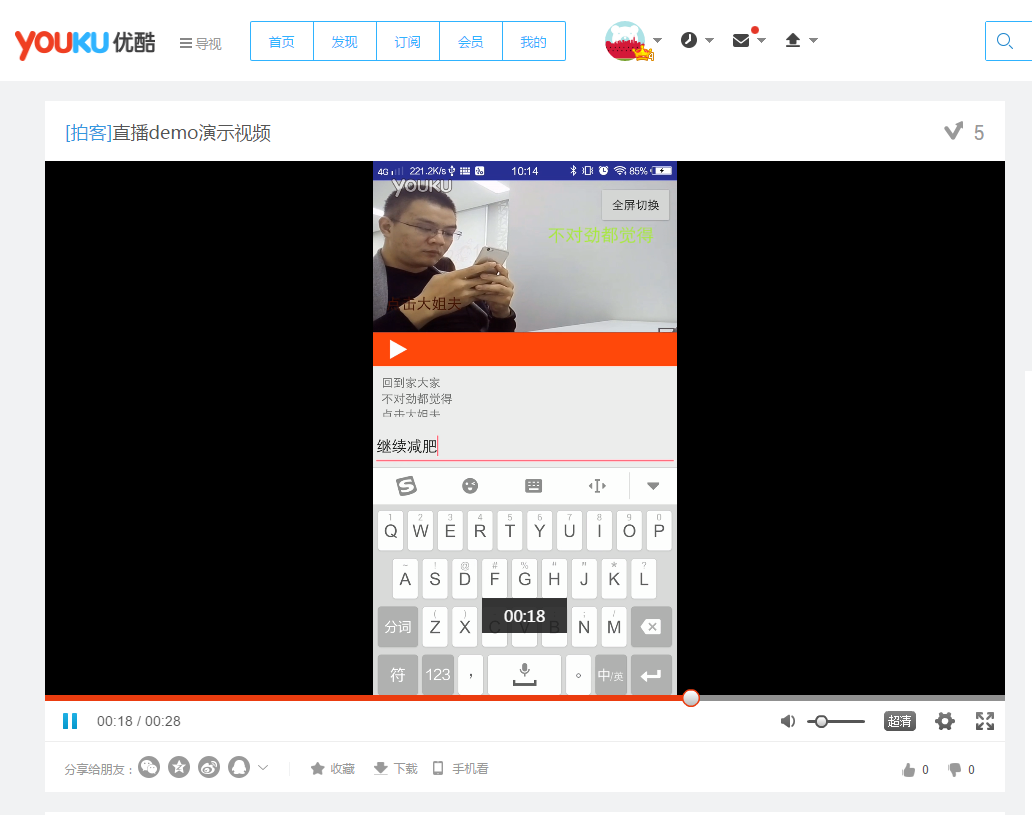Click the user avatar icon
The image size is (1032, 815).
(626, 41)
